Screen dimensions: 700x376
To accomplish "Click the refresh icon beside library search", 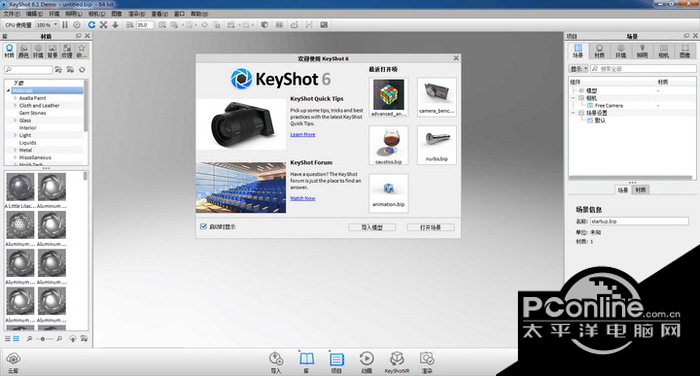I will 82,70.
